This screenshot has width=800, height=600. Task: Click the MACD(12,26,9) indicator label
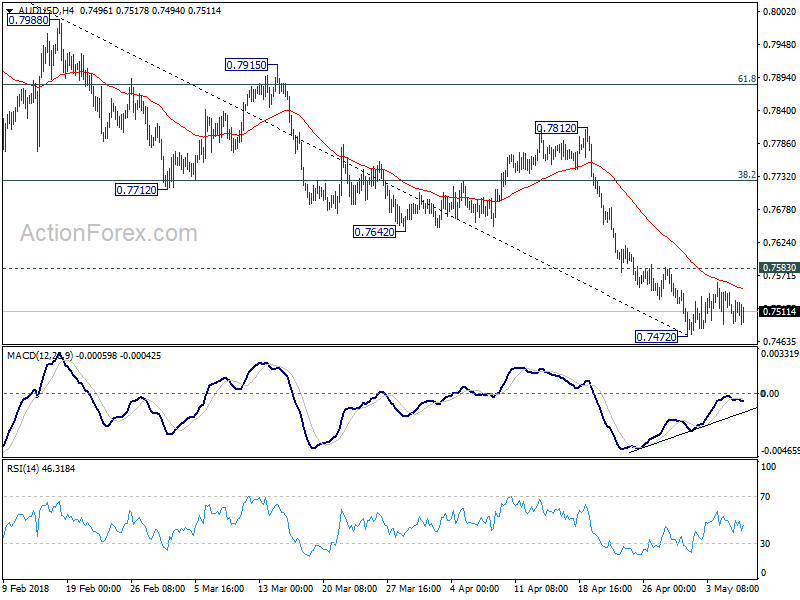tap(40, 355)
